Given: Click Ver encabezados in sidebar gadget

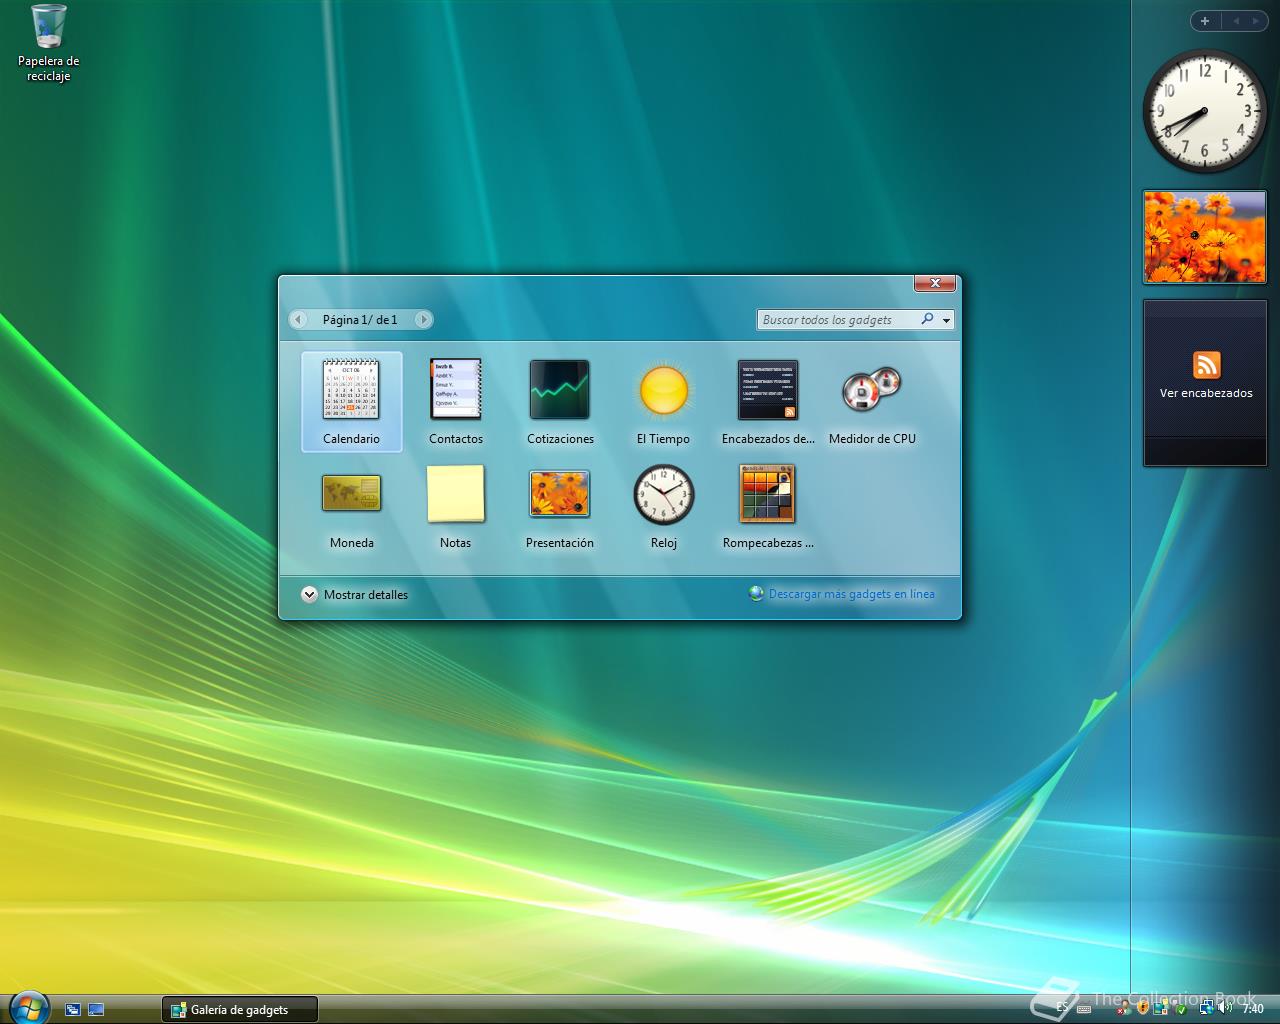Looking at the screenshot, I should tap(1206, 393).
